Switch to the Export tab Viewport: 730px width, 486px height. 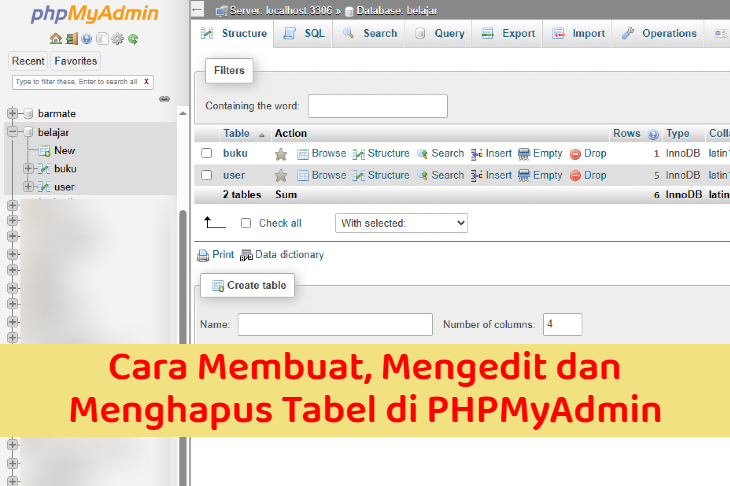coord(508,34)
